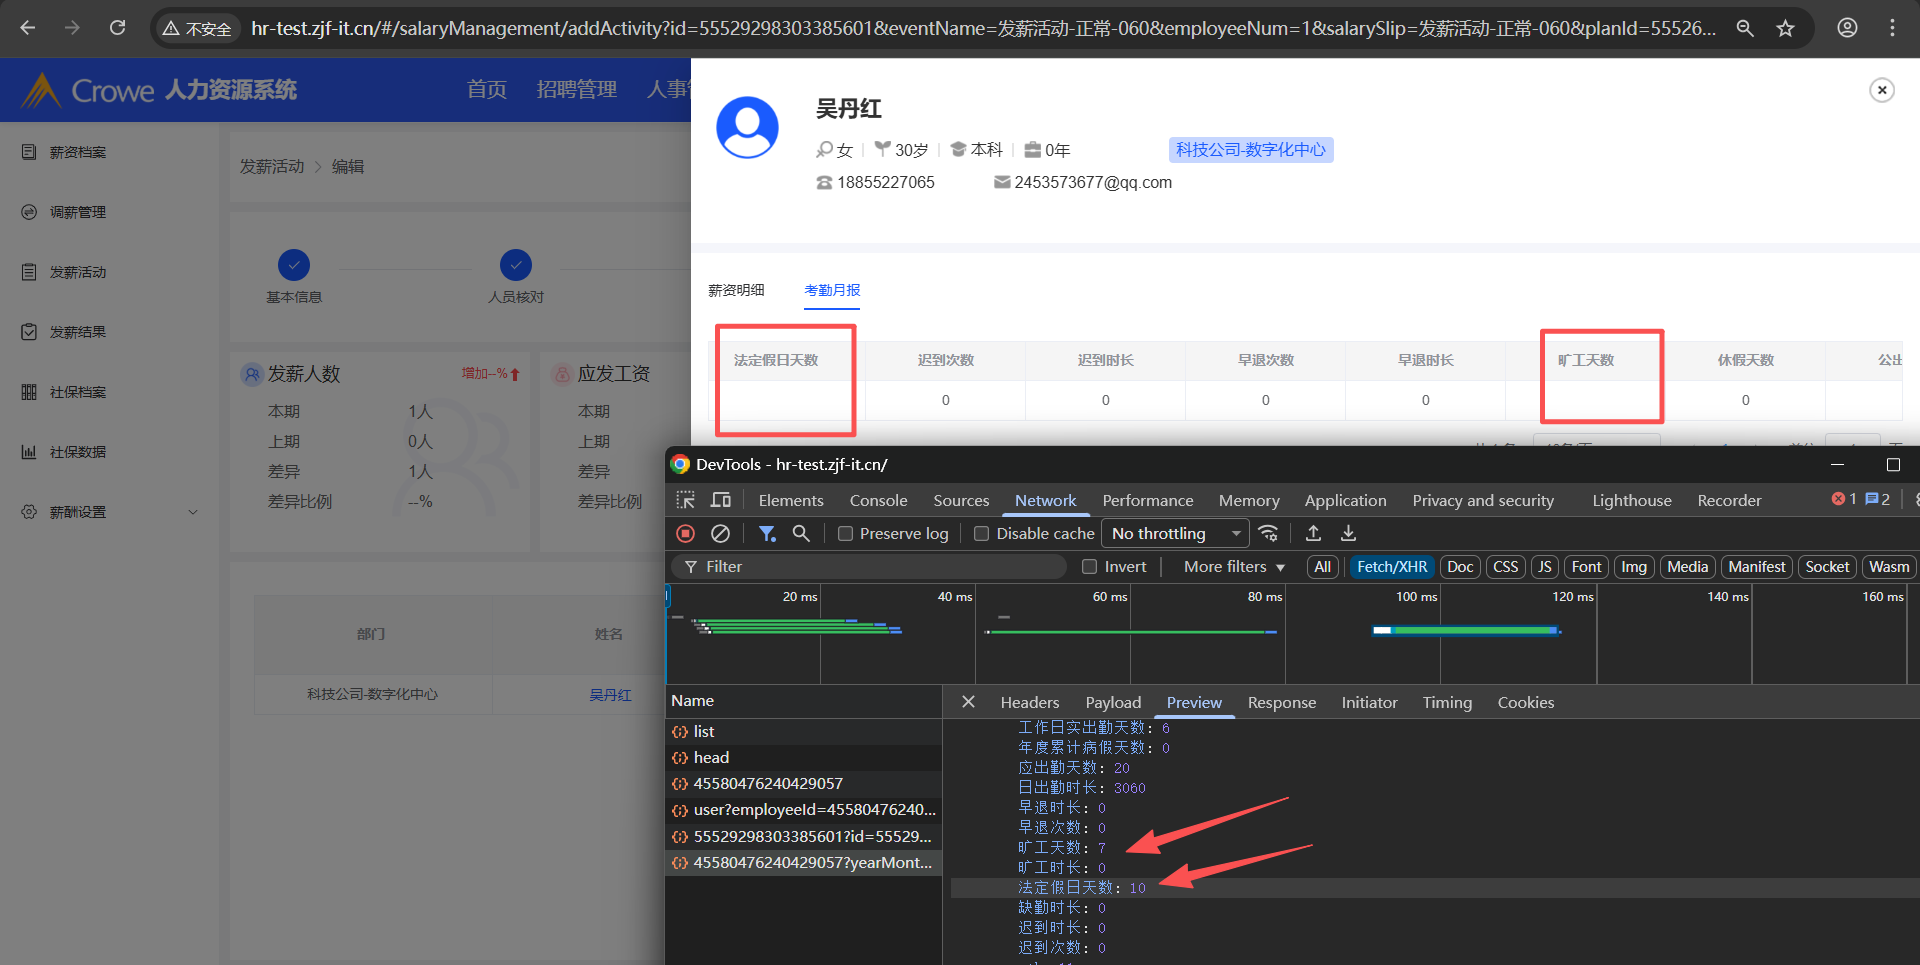Screen dimensions: 1920x965
Task: Check the Disable cache option
Action: 982,534
